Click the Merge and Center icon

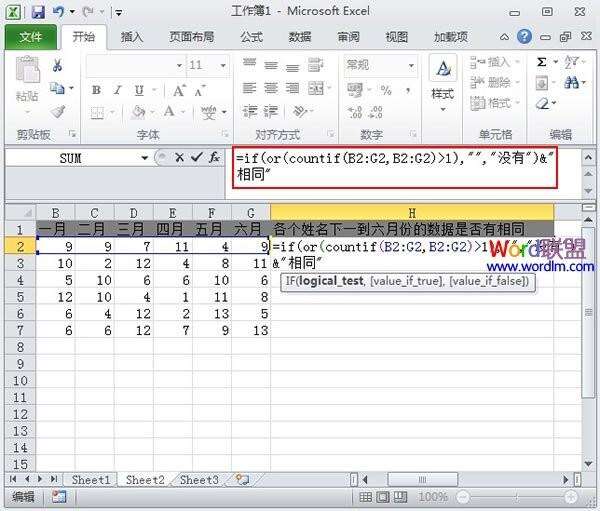point(316,88)
